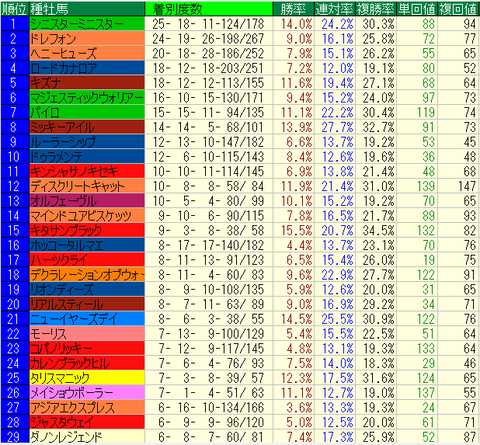Select the sire ジャスタウェイ
Screen dimensions: 480x445
click(87, 422)
